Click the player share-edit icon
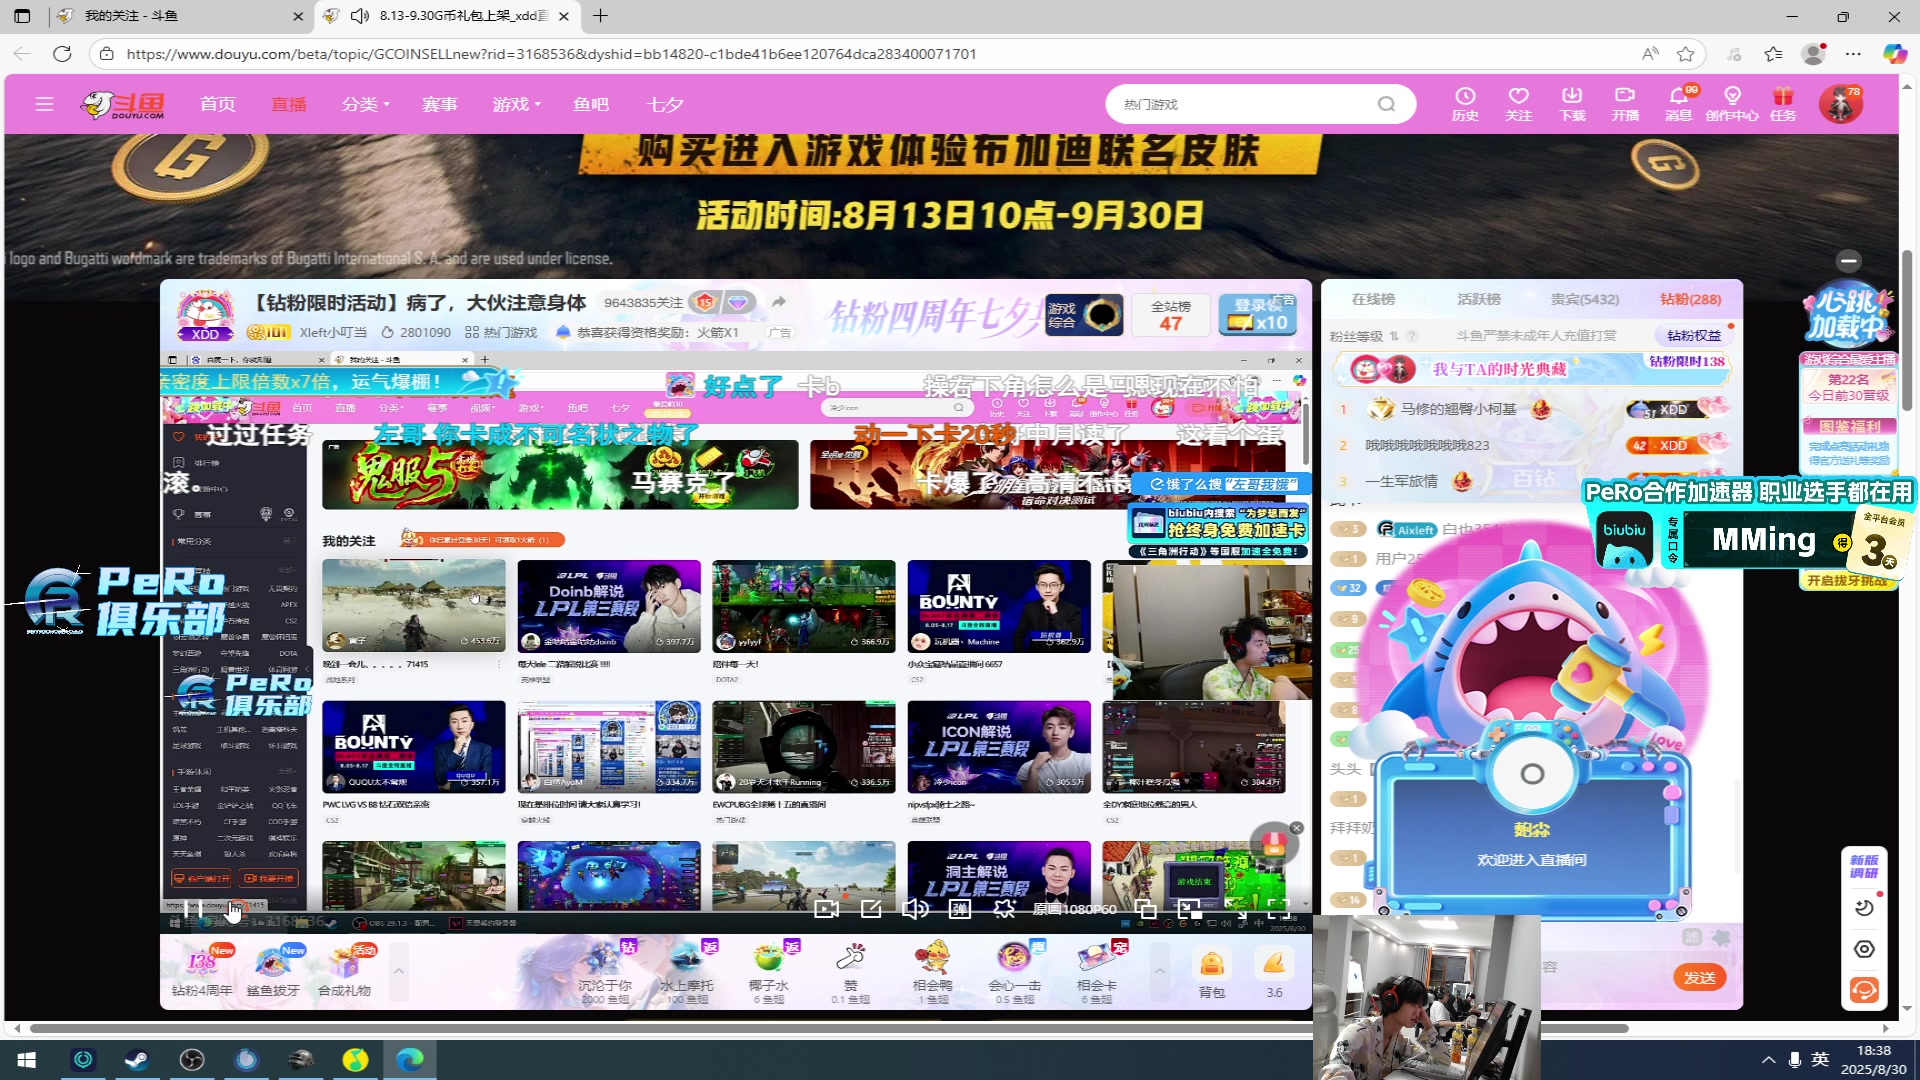 click(x=871, y=909)
